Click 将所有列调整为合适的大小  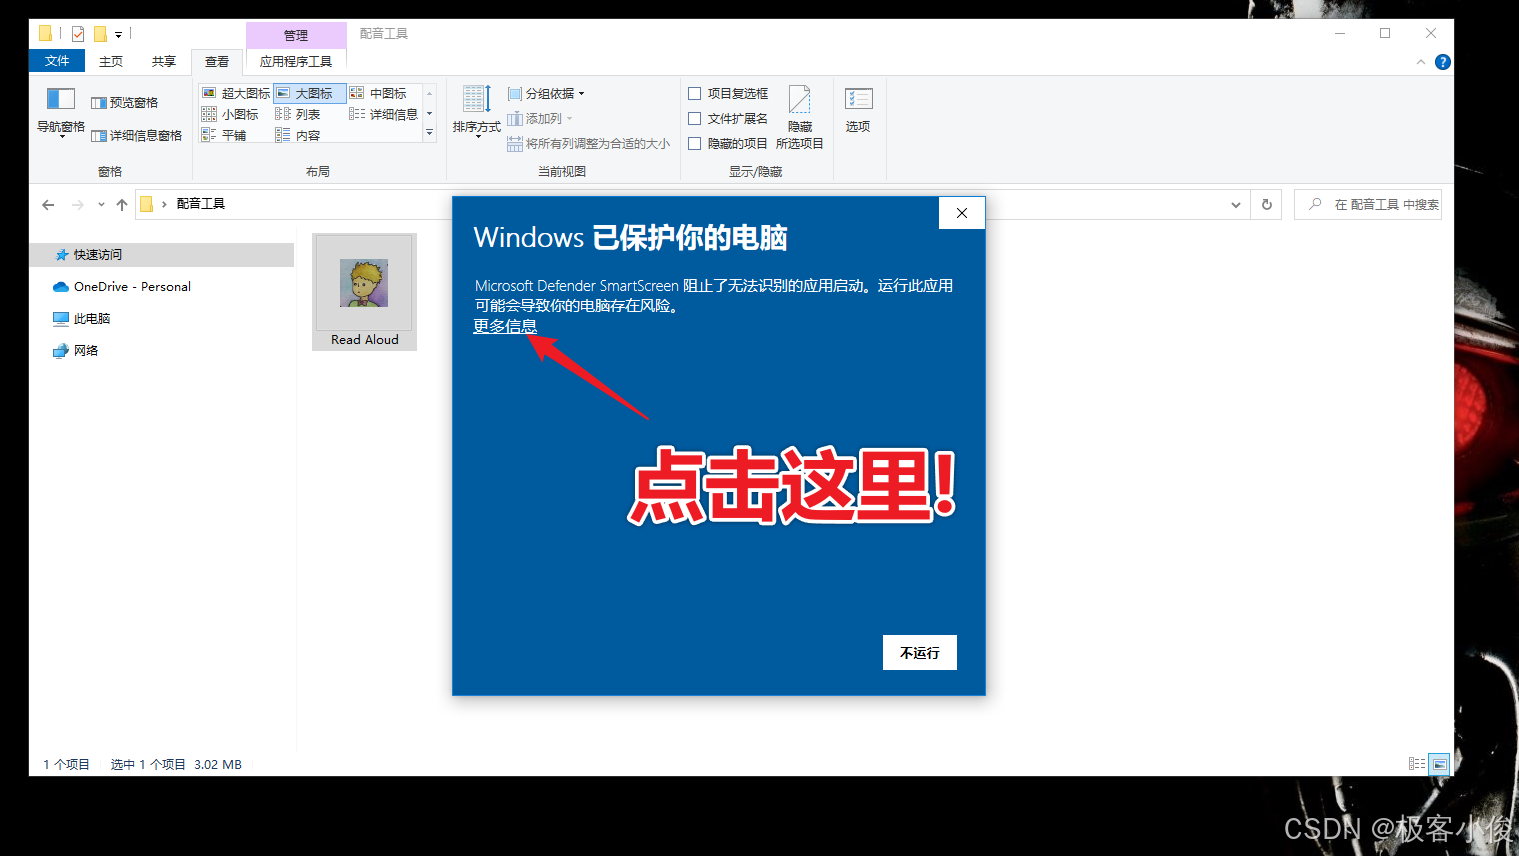click(x=588, y=144)
